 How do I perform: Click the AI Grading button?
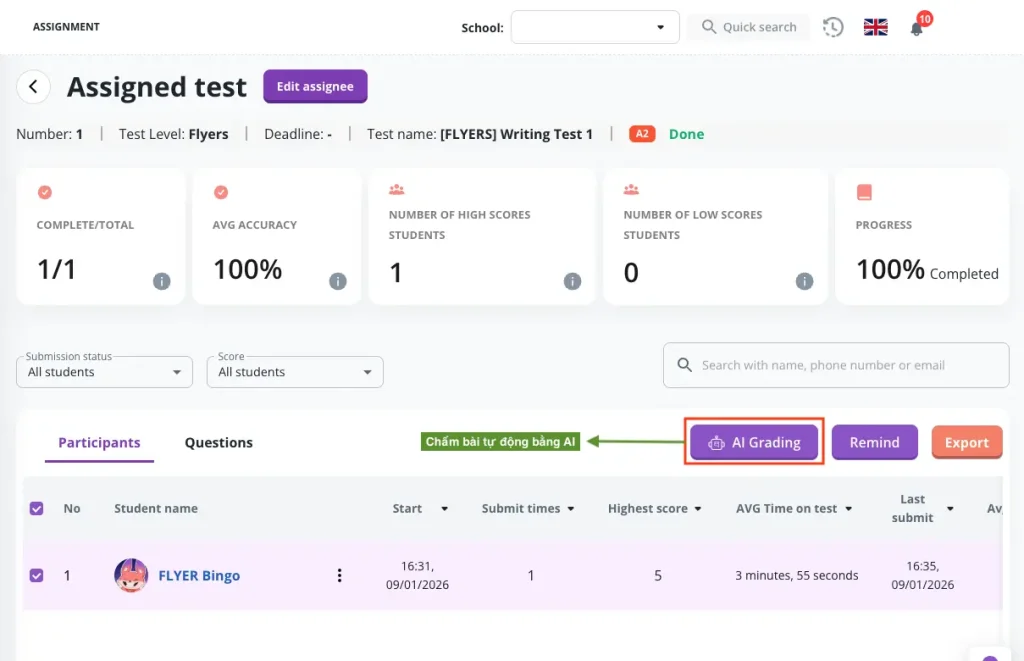tap(754, 443)
